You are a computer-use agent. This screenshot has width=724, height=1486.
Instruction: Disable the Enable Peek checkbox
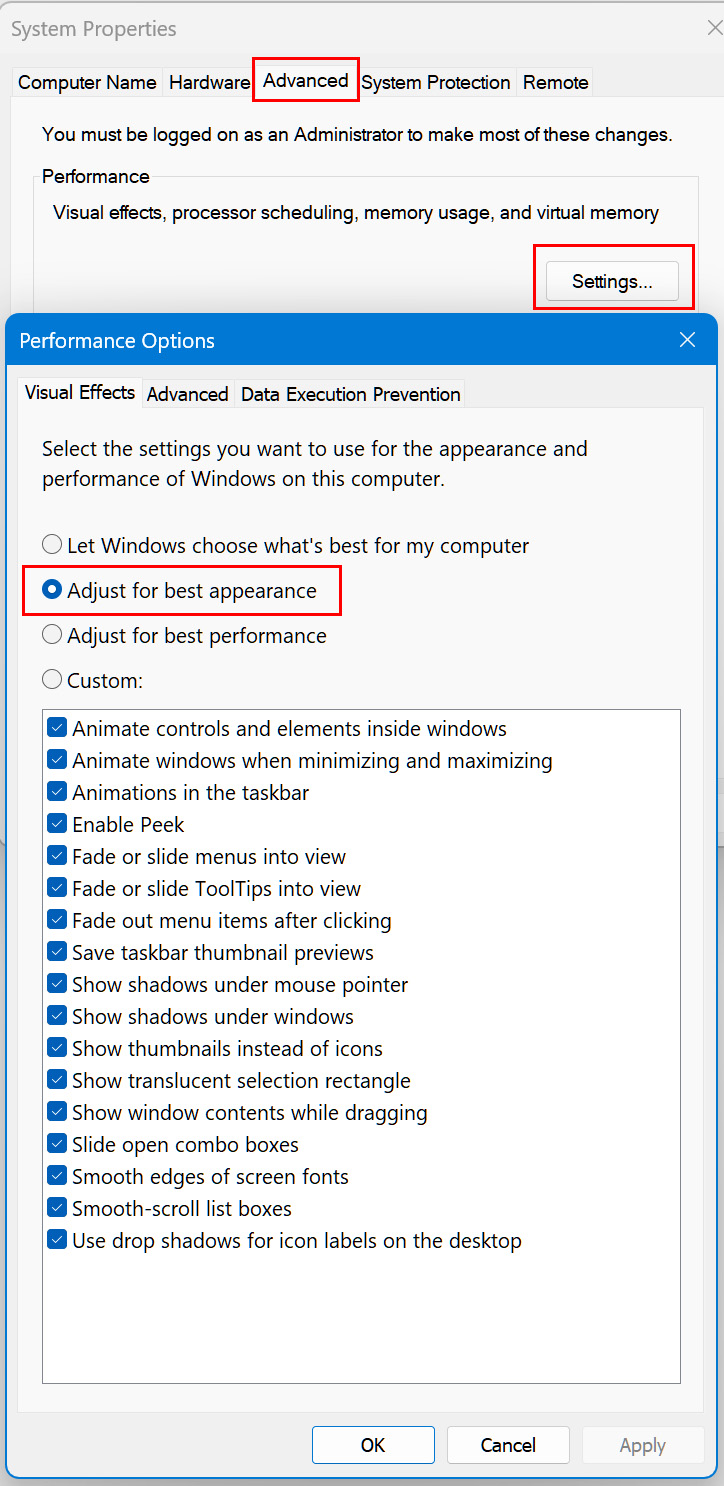(57, 825)
